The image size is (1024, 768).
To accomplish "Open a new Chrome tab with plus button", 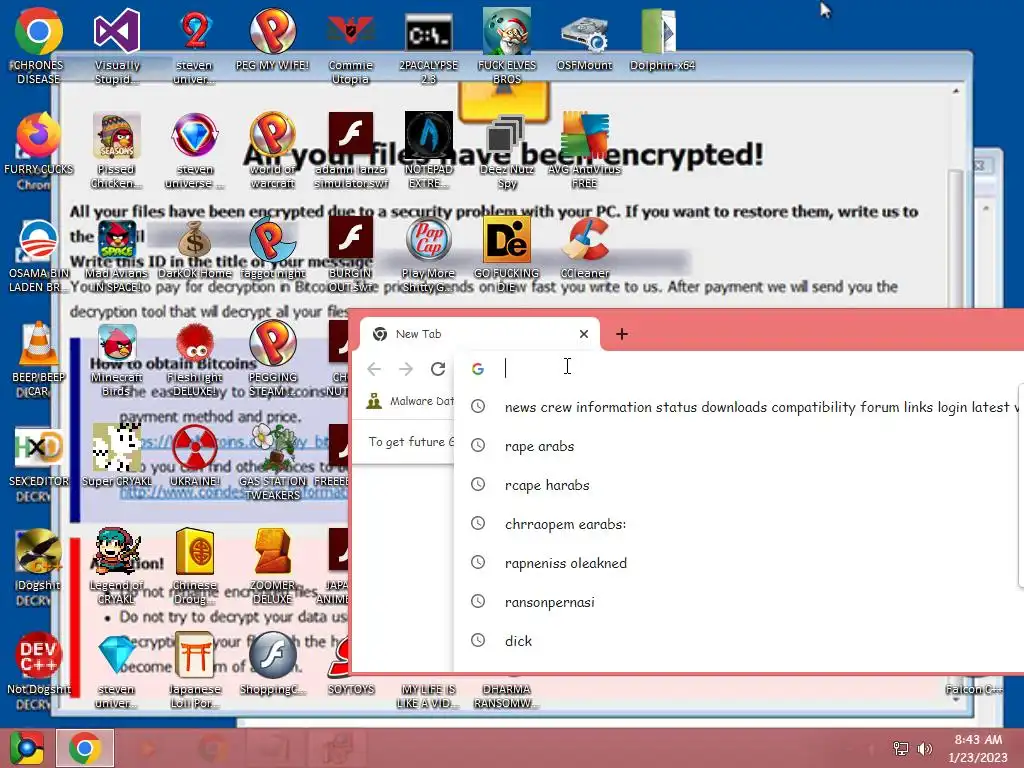I will (622, 334).
